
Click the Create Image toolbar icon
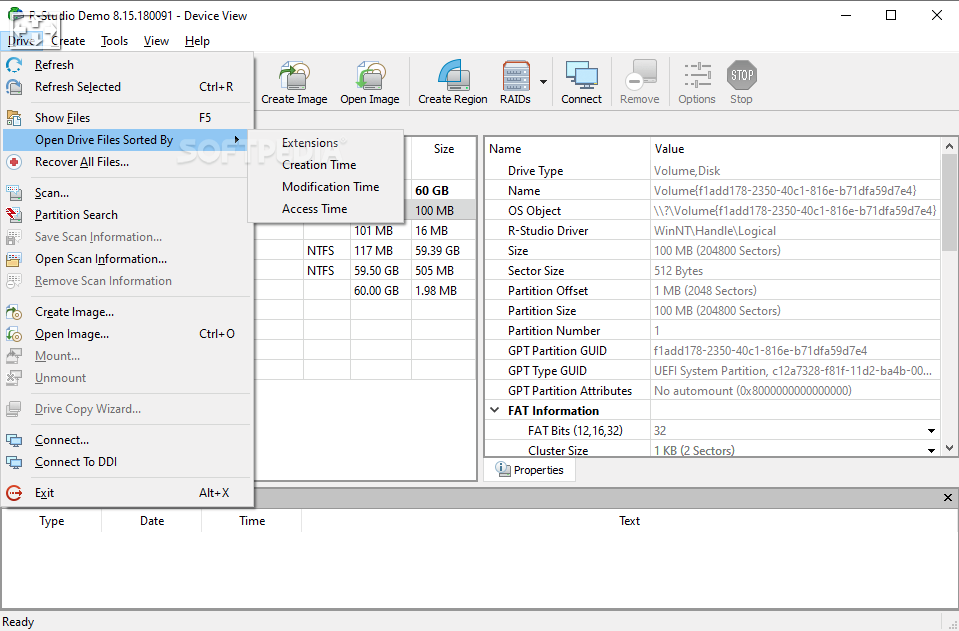(x=294, y=82)
